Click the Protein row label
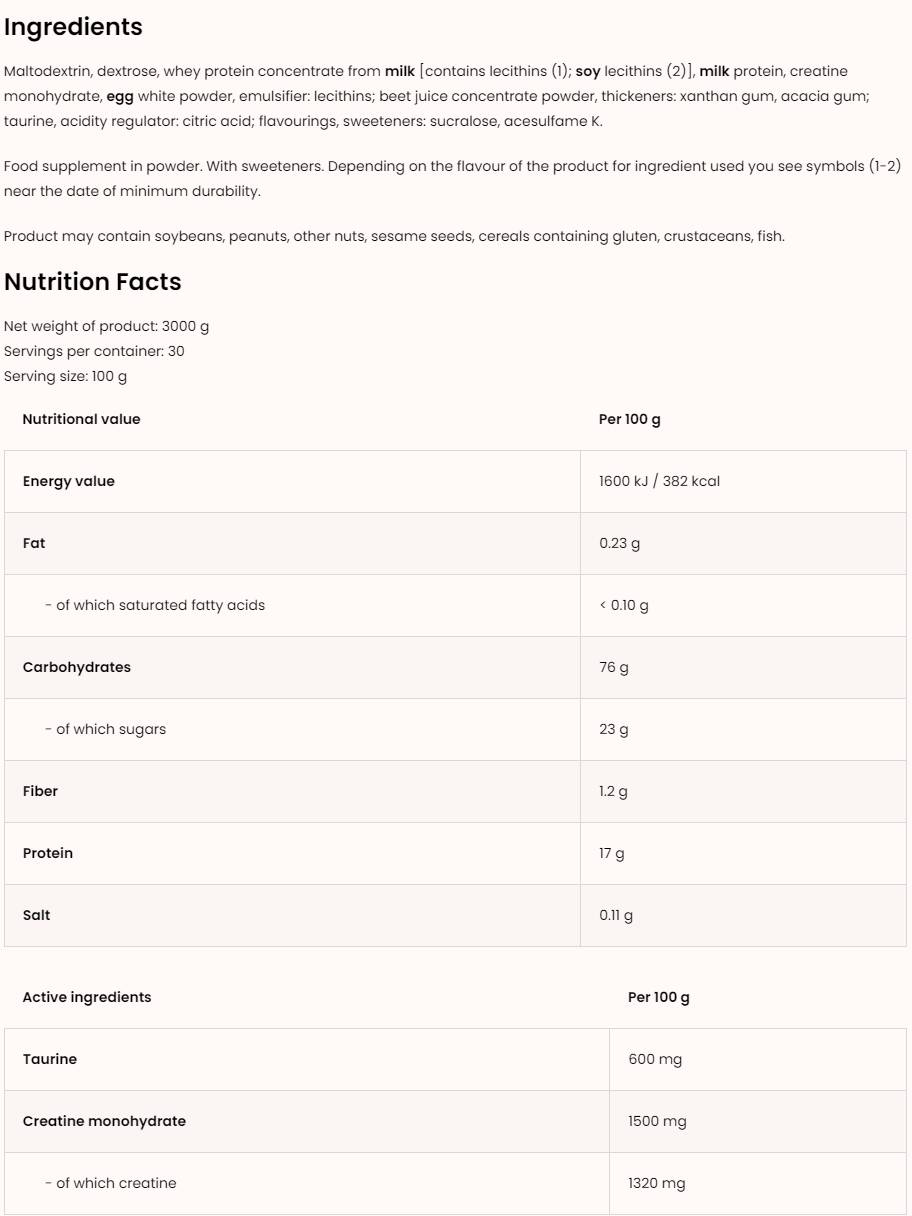912x1216 pixels. [48, 853]
